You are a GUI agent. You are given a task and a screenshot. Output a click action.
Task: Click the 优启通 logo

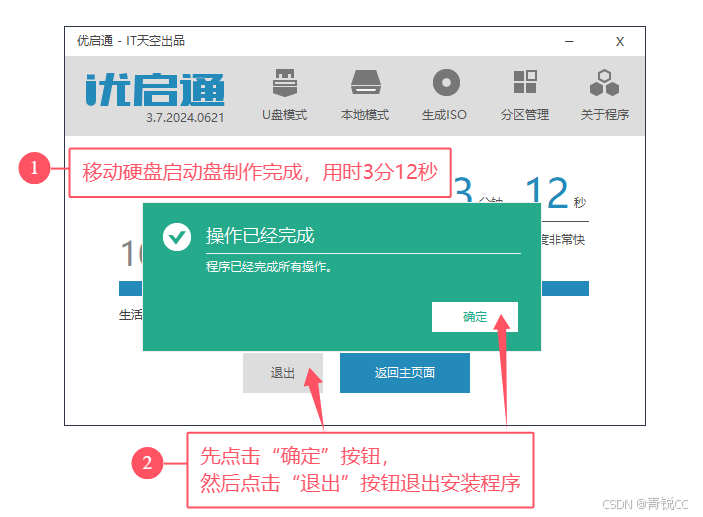pyautogui.click(x=155, y=90)
